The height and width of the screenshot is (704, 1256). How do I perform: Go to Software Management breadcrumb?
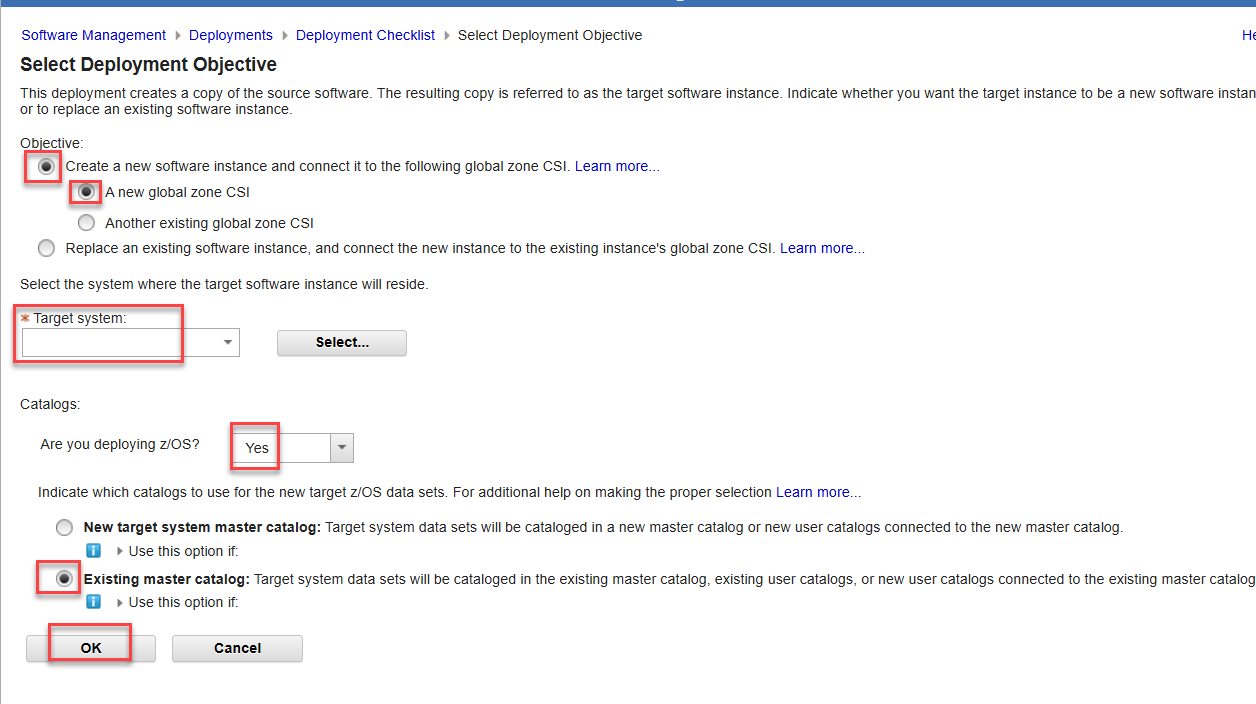click(93, 35)
